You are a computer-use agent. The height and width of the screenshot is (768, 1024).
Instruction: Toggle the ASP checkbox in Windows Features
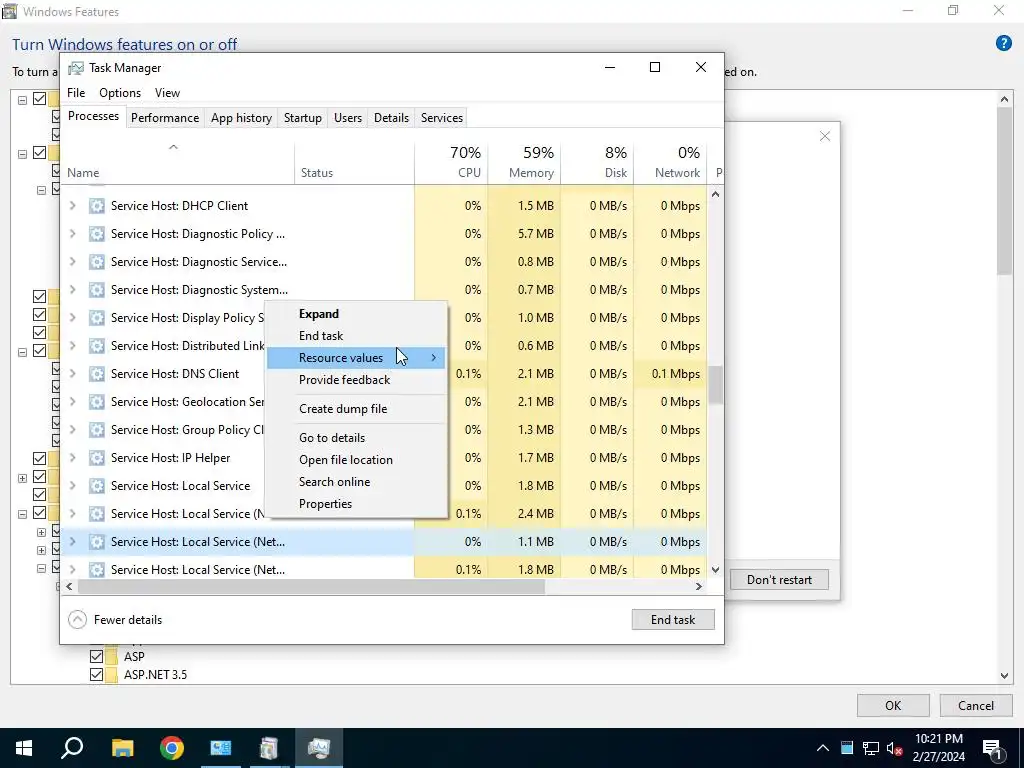pyautogui.click(x=97, y=656)
